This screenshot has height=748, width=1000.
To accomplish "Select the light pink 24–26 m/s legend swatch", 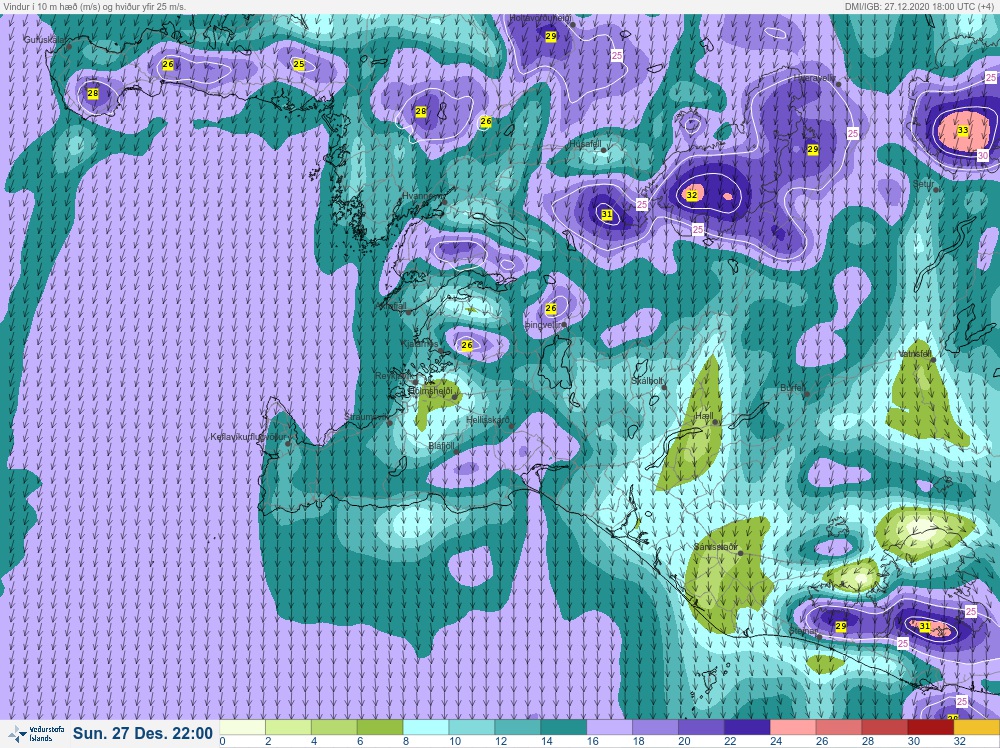I will click(x=793, y=728).
